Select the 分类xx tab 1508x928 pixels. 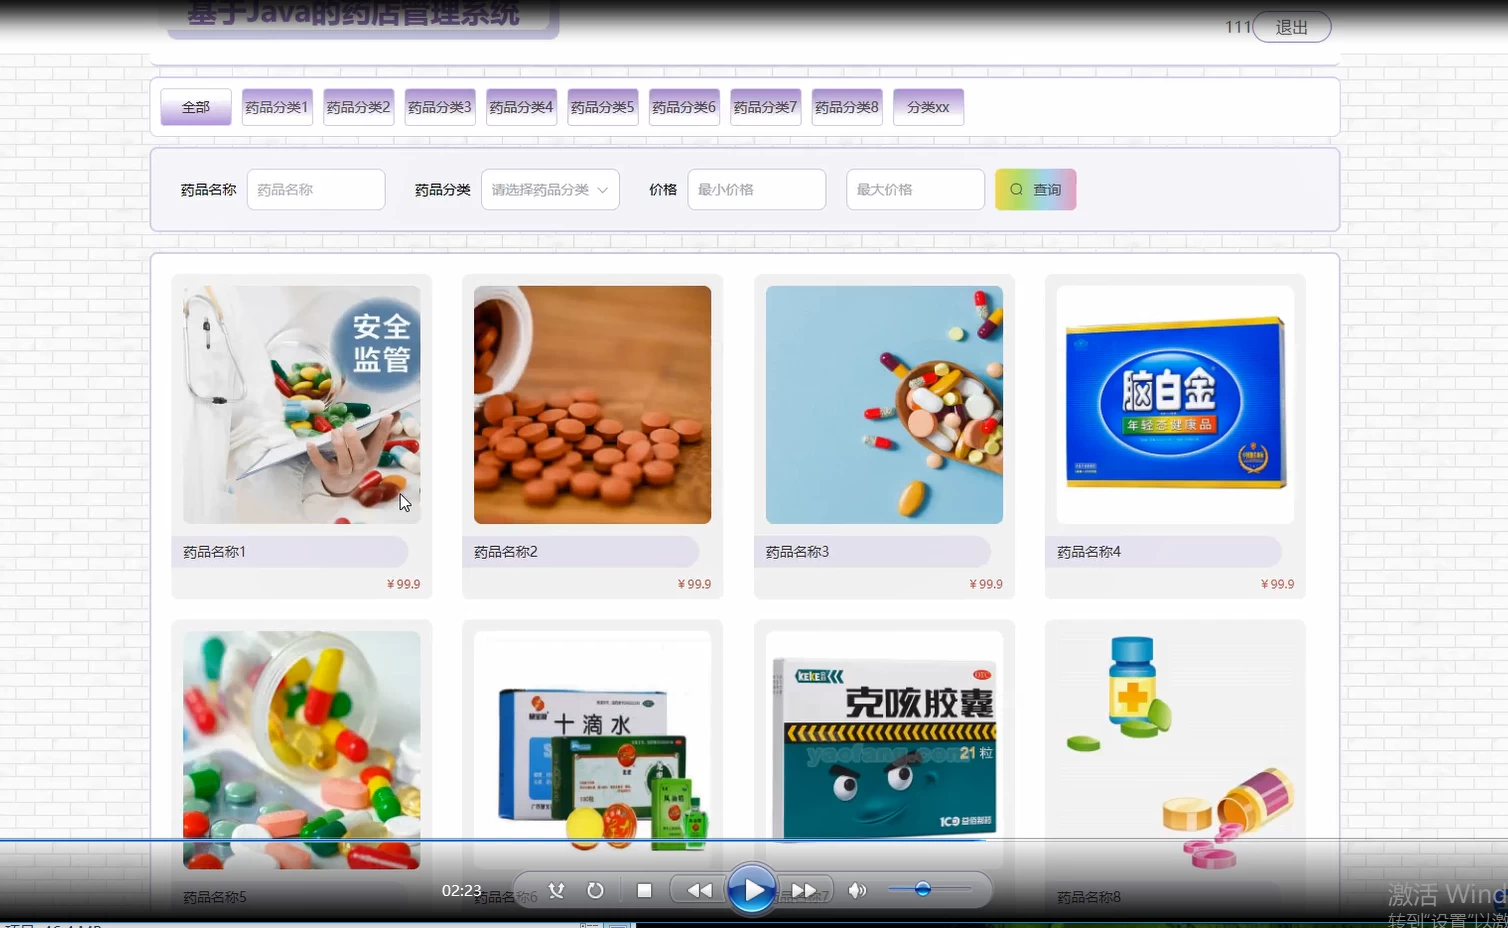tap(929, 107)
